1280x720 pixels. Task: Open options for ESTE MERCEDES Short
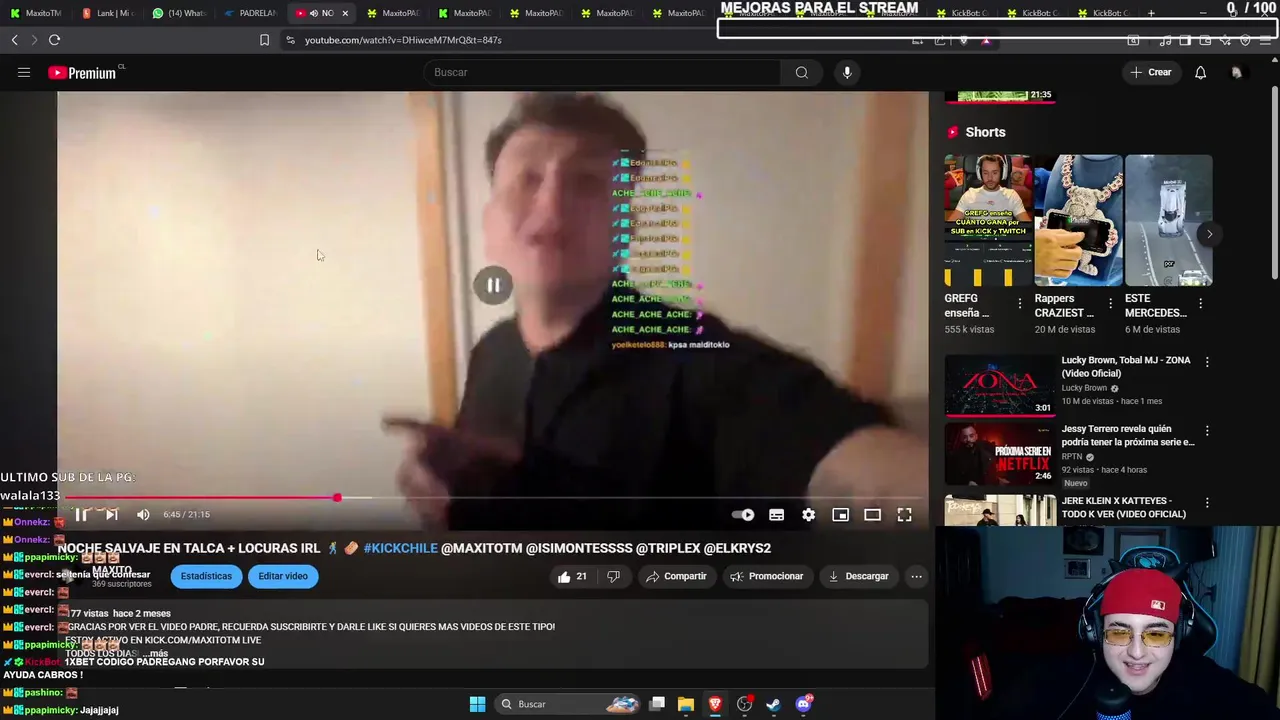pyautogui.click(x=1200, y=303)
